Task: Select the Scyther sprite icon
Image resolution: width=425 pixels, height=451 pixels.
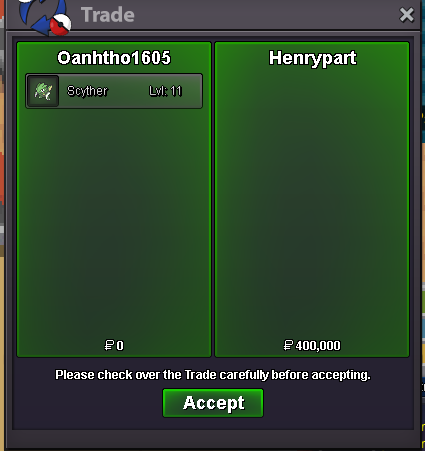Action: point(43,91)
